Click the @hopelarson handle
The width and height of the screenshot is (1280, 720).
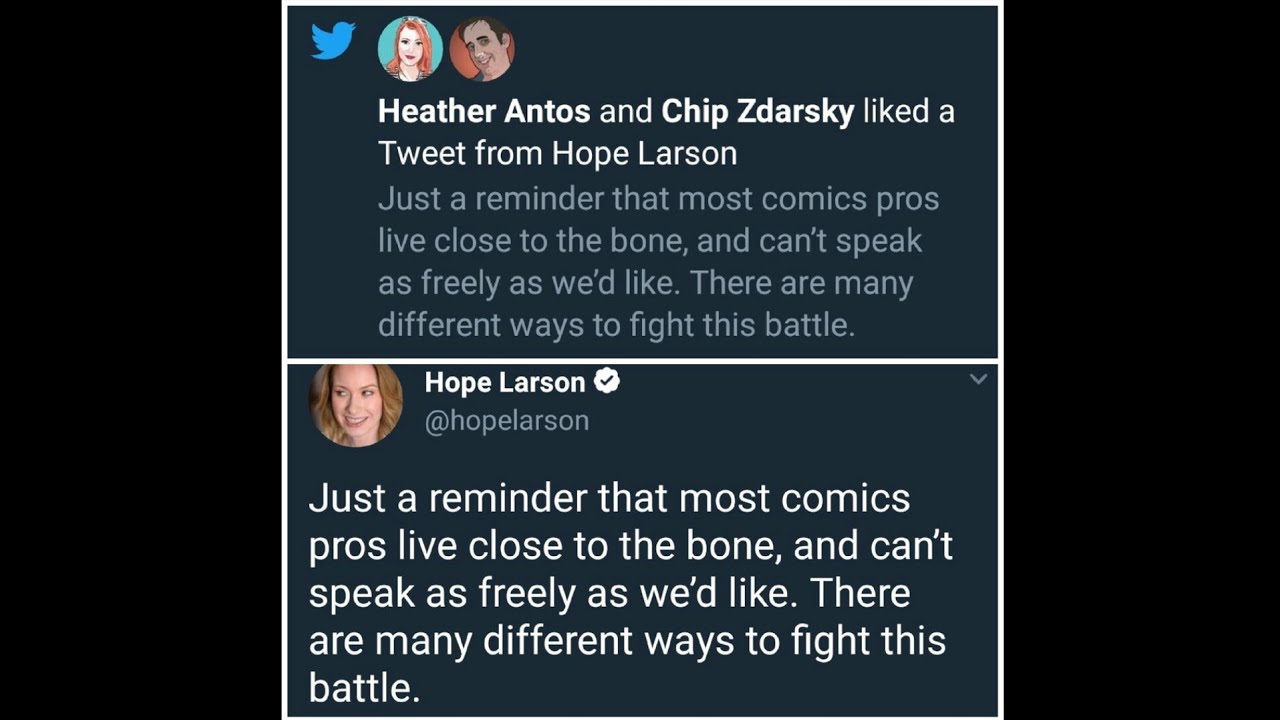(x=507, y=421)
